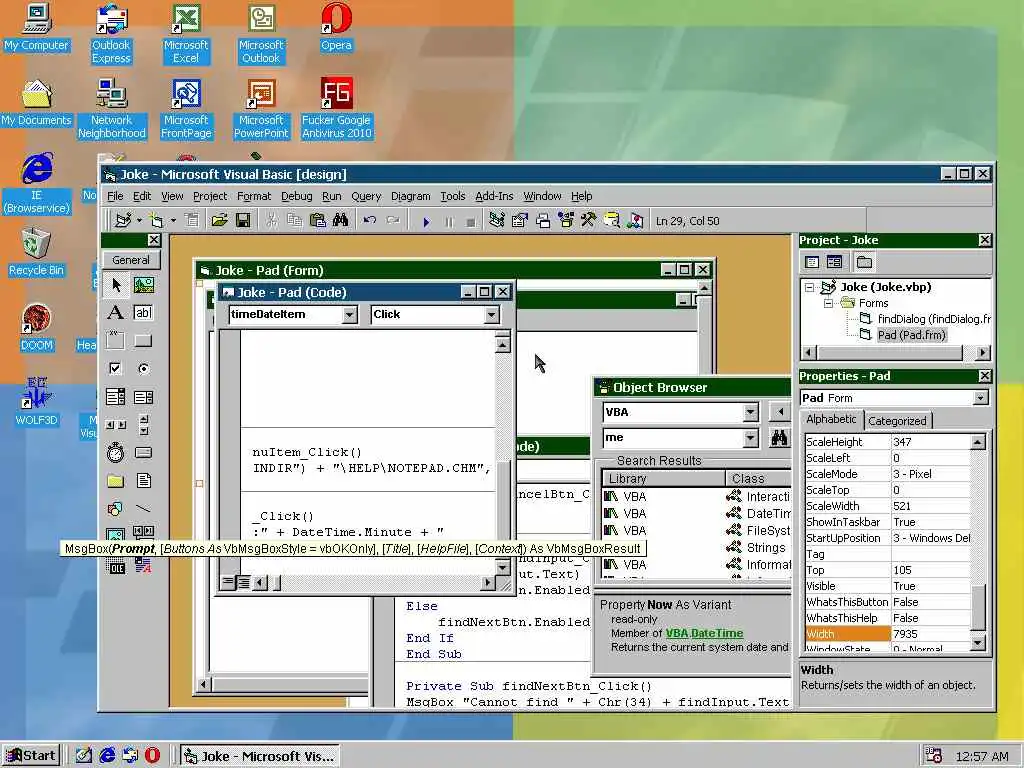Viewport: 1024px width, 768px height.
Task: Click the Undo arrow in the toolbar
Action: tap(370, 221)
